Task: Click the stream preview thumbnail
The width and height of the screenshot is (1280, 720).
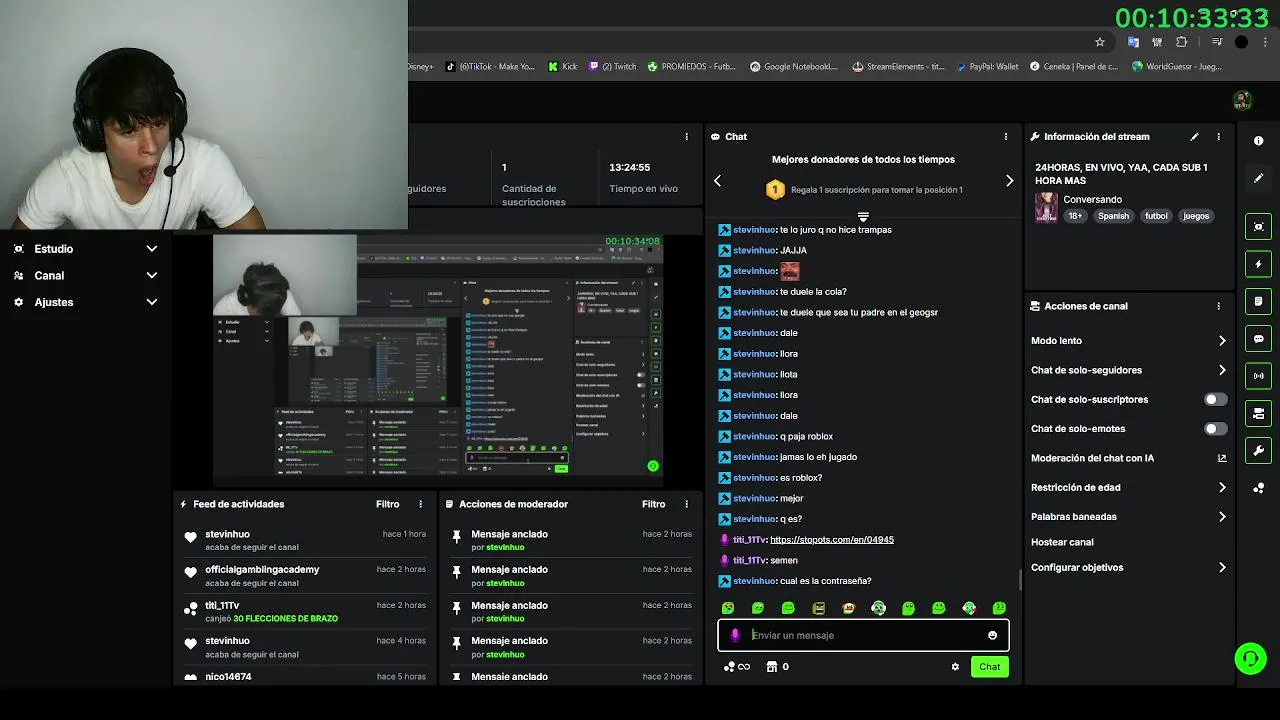Action: (x=438, y=360)
